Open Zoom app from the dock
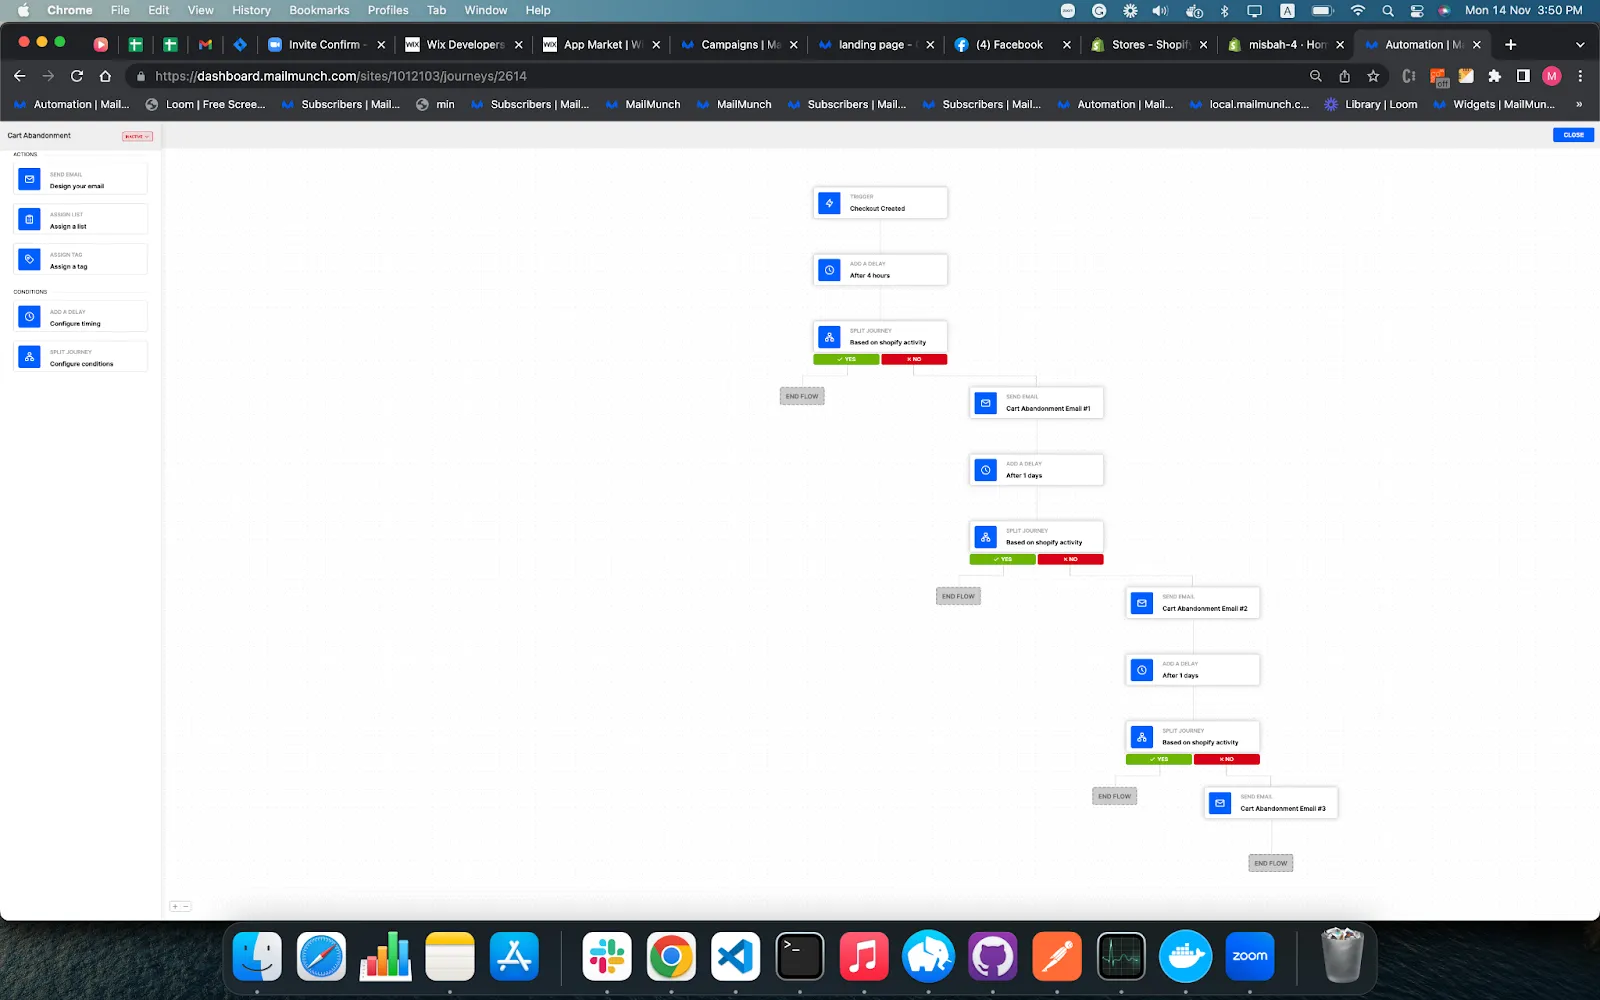 (1250, 957)
